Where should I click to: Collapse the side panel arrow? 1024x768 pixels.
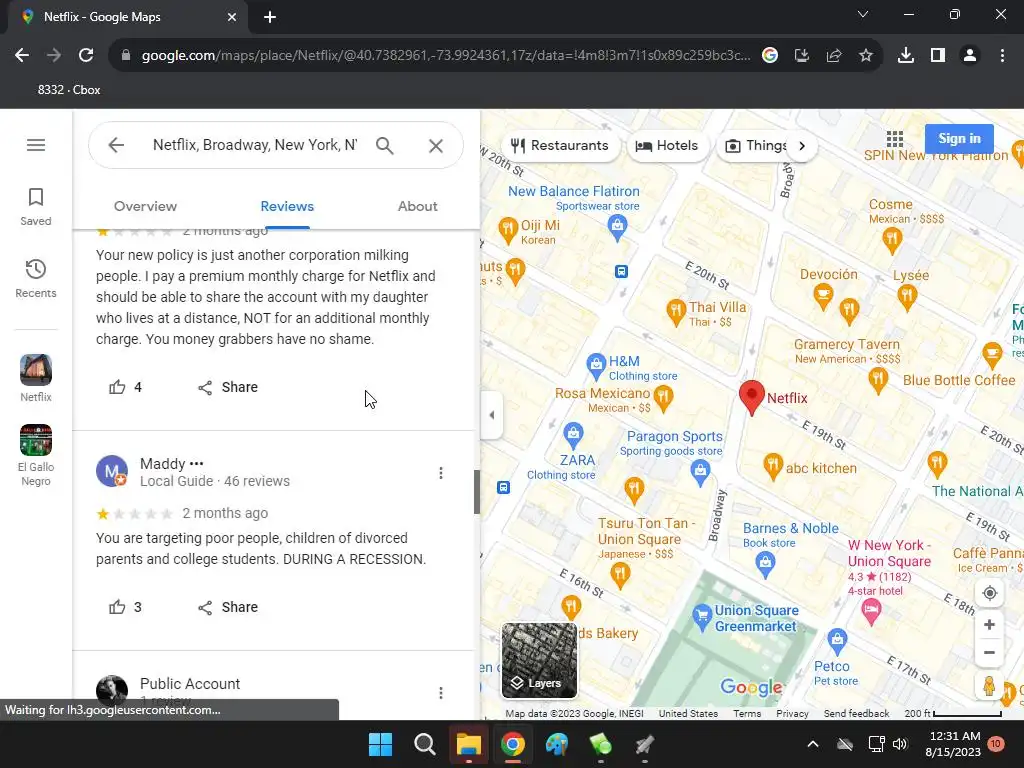point(492,415)
